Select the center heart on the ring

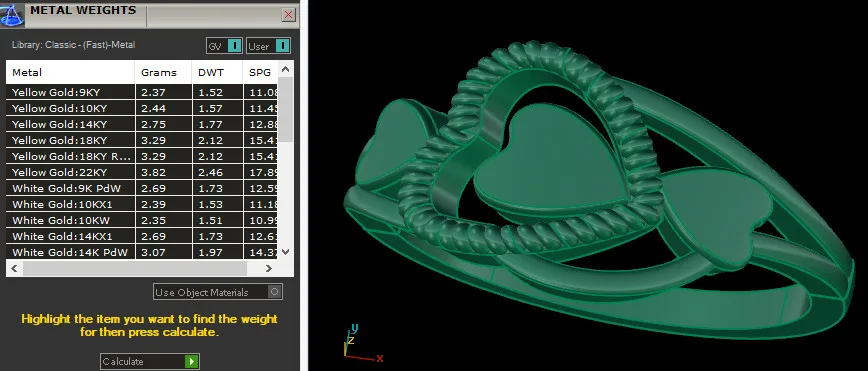(551, 159)
